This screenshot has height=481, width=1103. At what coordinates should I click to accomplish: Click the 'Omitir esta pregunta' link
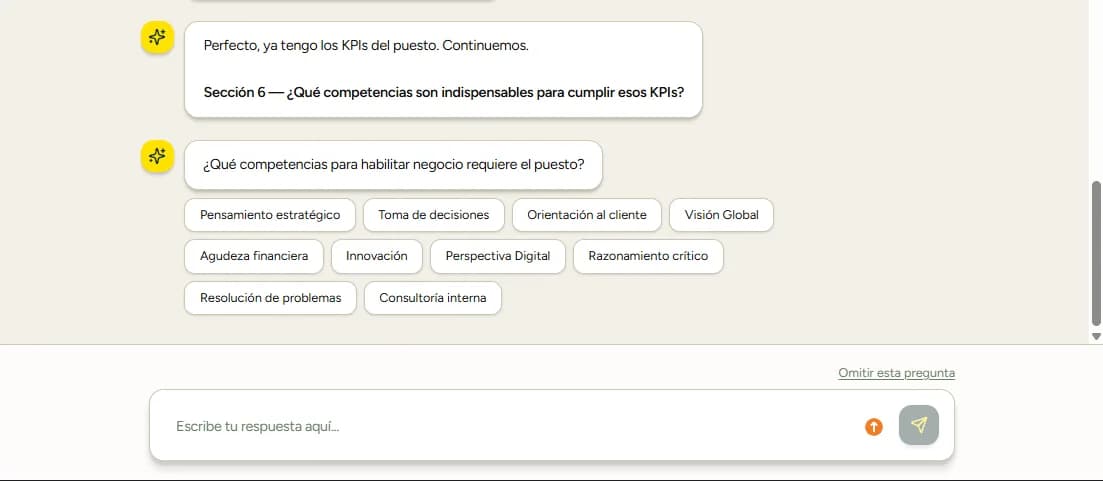click(896, 373)
